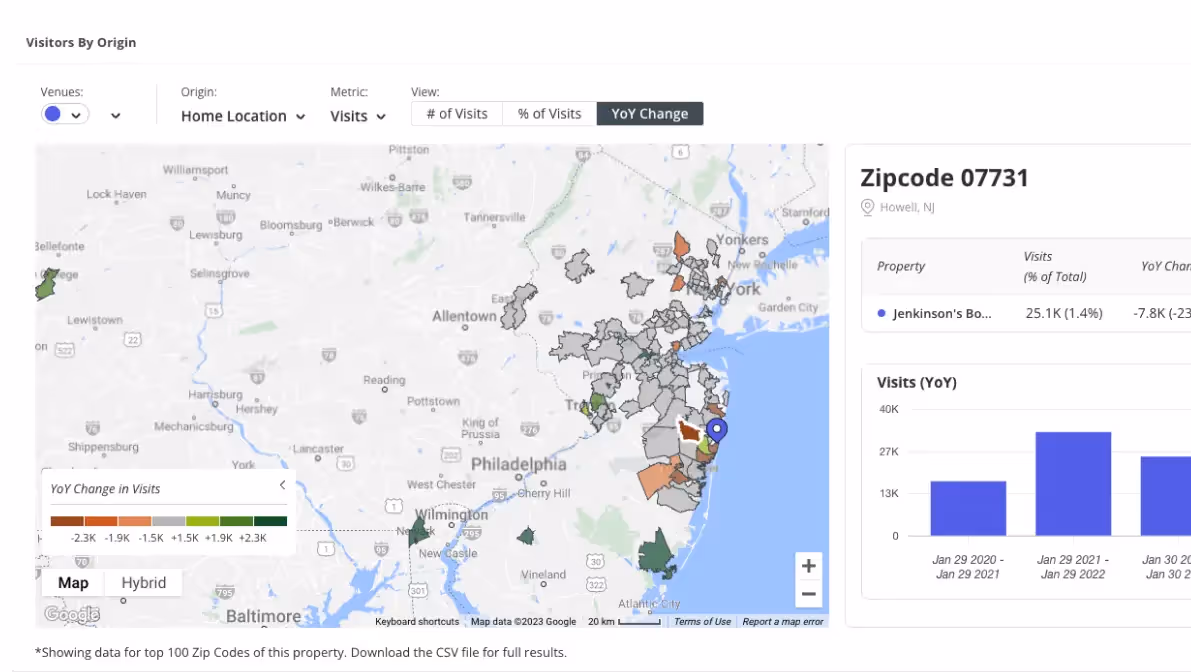This screenshot has width=1191, height=672.
Task: Select the dark green region near Atlantic City
Action: pos(656,554)
